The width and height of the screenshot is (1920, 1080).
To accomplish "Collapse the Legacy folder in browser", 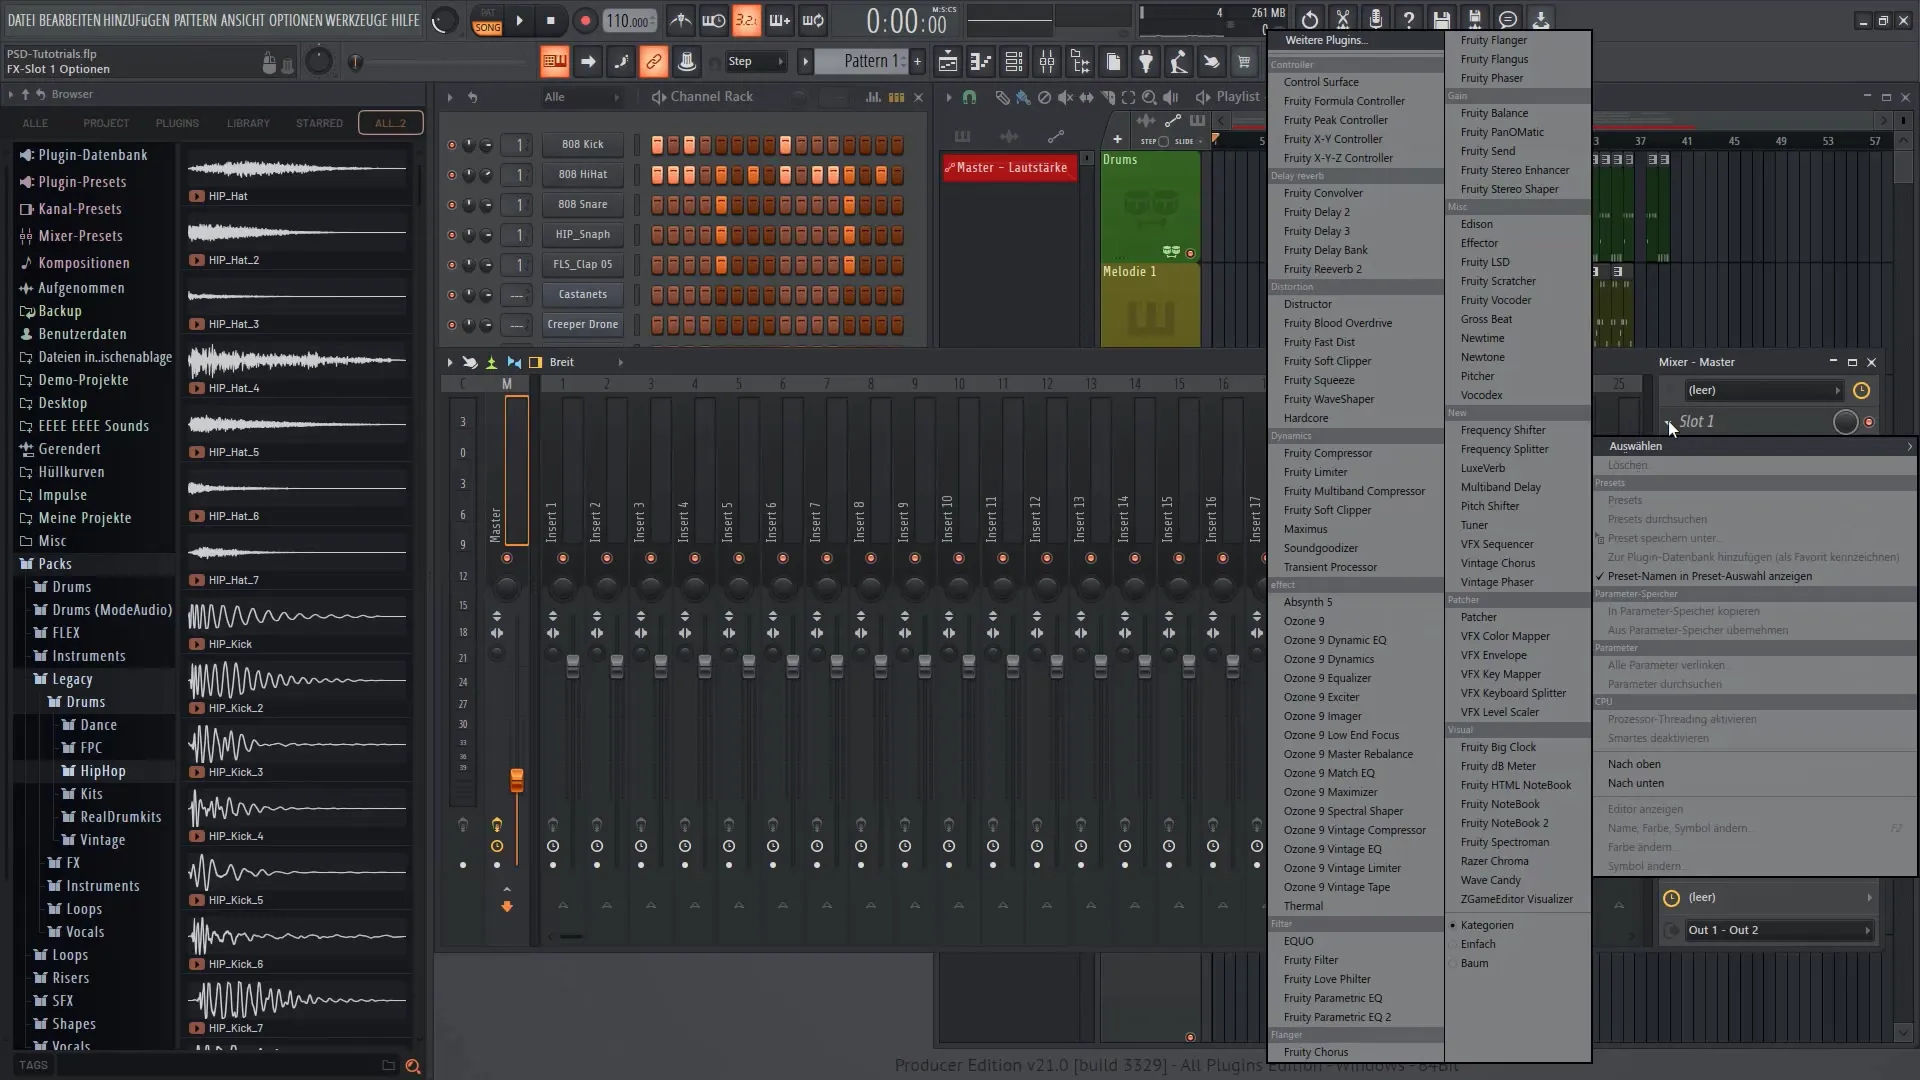I will 71,679.
